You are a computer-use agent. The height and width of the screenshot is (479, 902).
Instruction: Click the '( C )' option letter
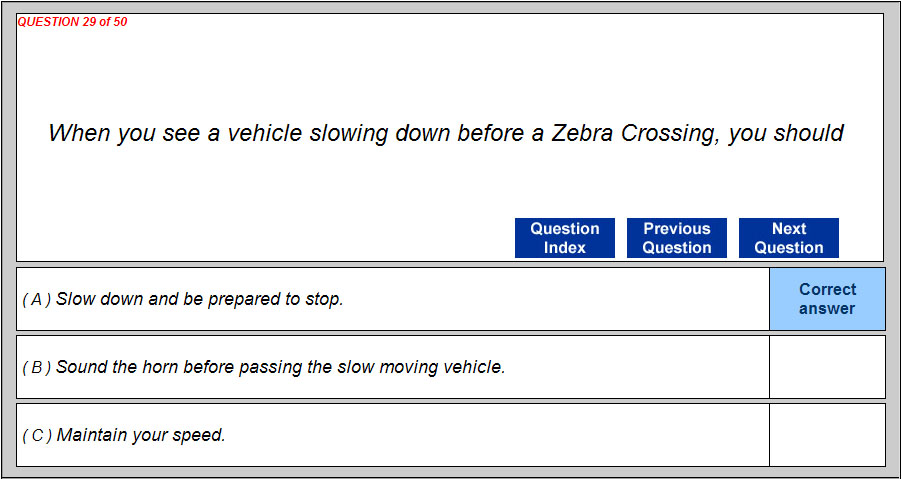pyautogui.click(x=37, y=435)
